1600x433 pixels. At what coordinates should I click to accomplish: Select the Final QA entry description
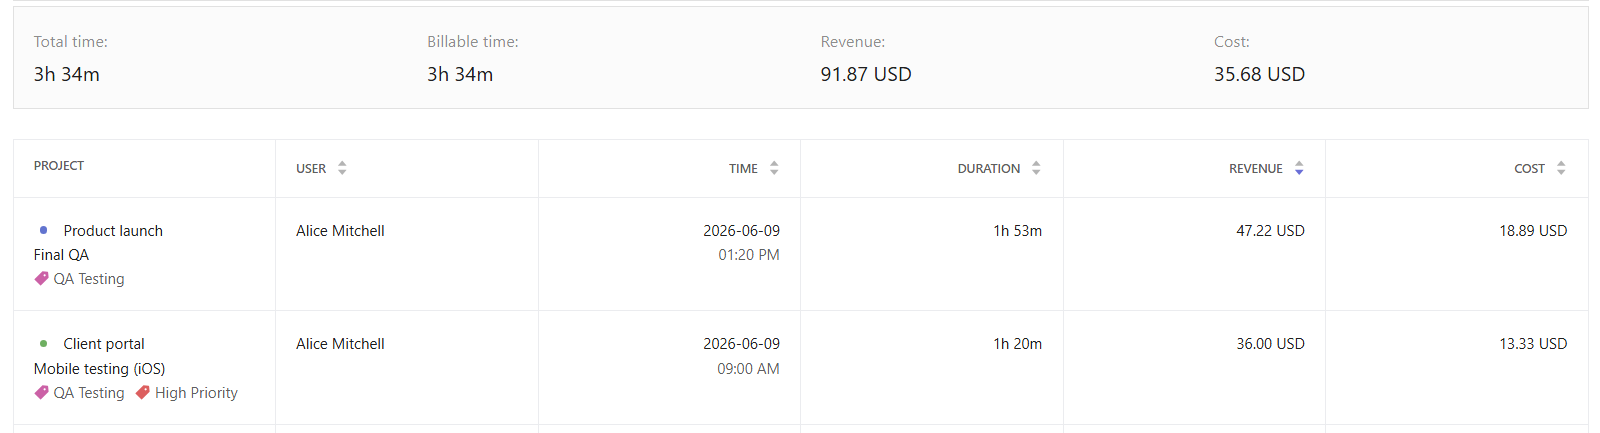tap(61, 255)
